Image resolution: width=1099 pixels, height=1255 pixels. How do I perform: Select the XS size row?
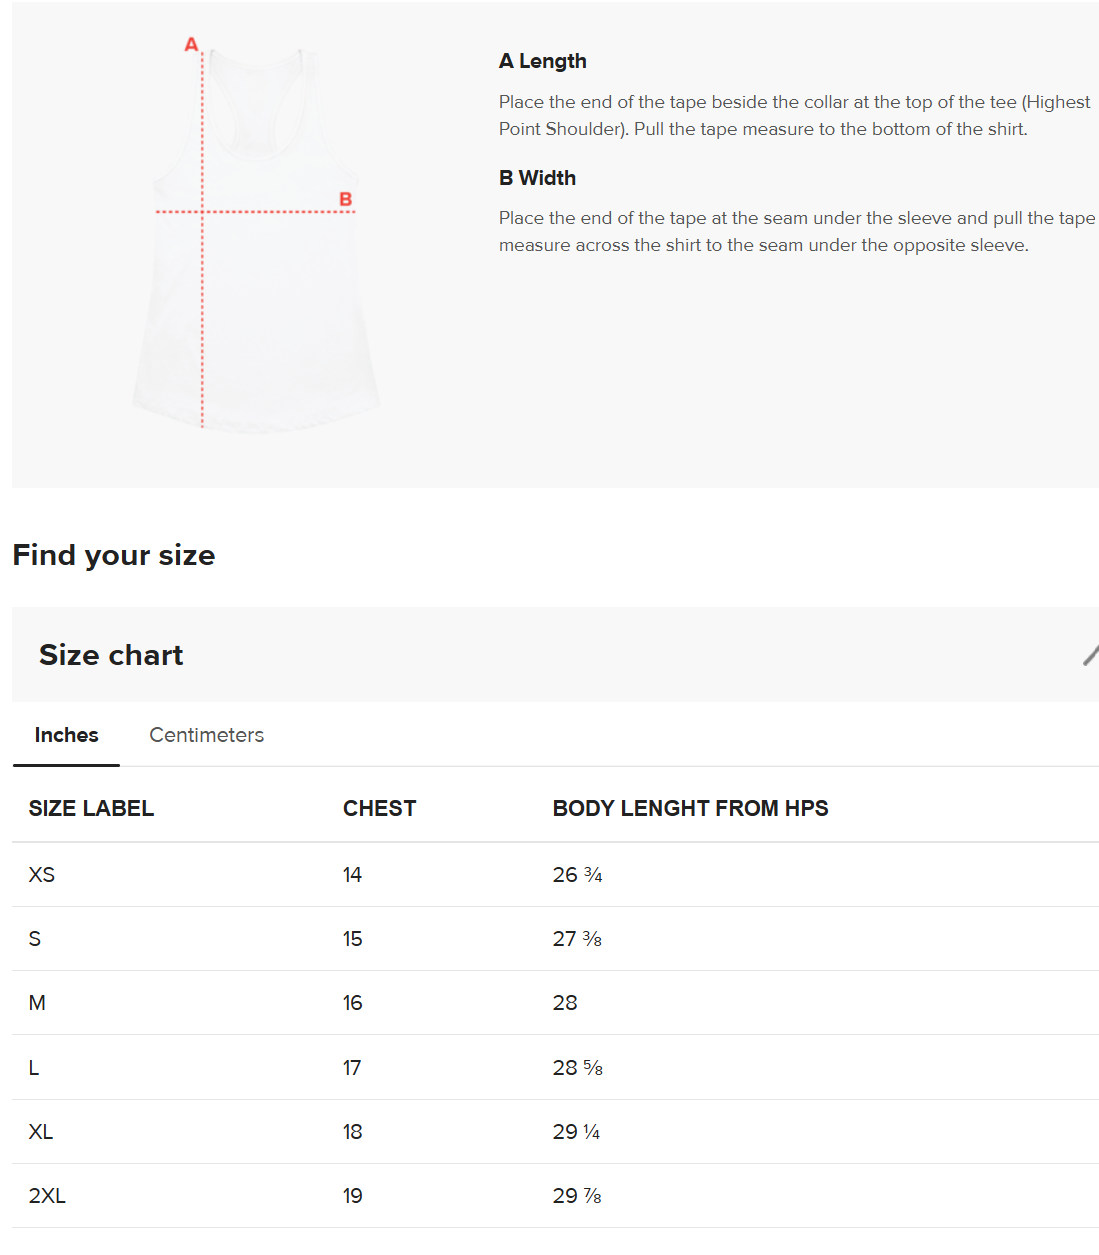(555, 875)
